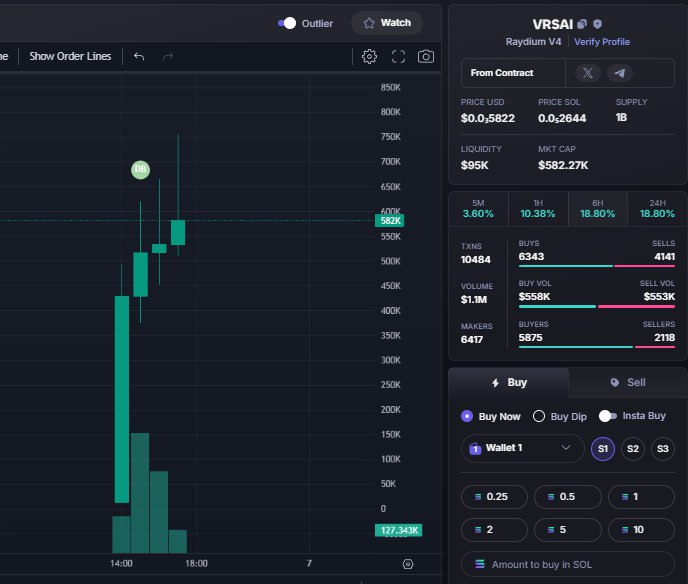
Task: Switch to the Sell tab
Action: click(628, 383)
